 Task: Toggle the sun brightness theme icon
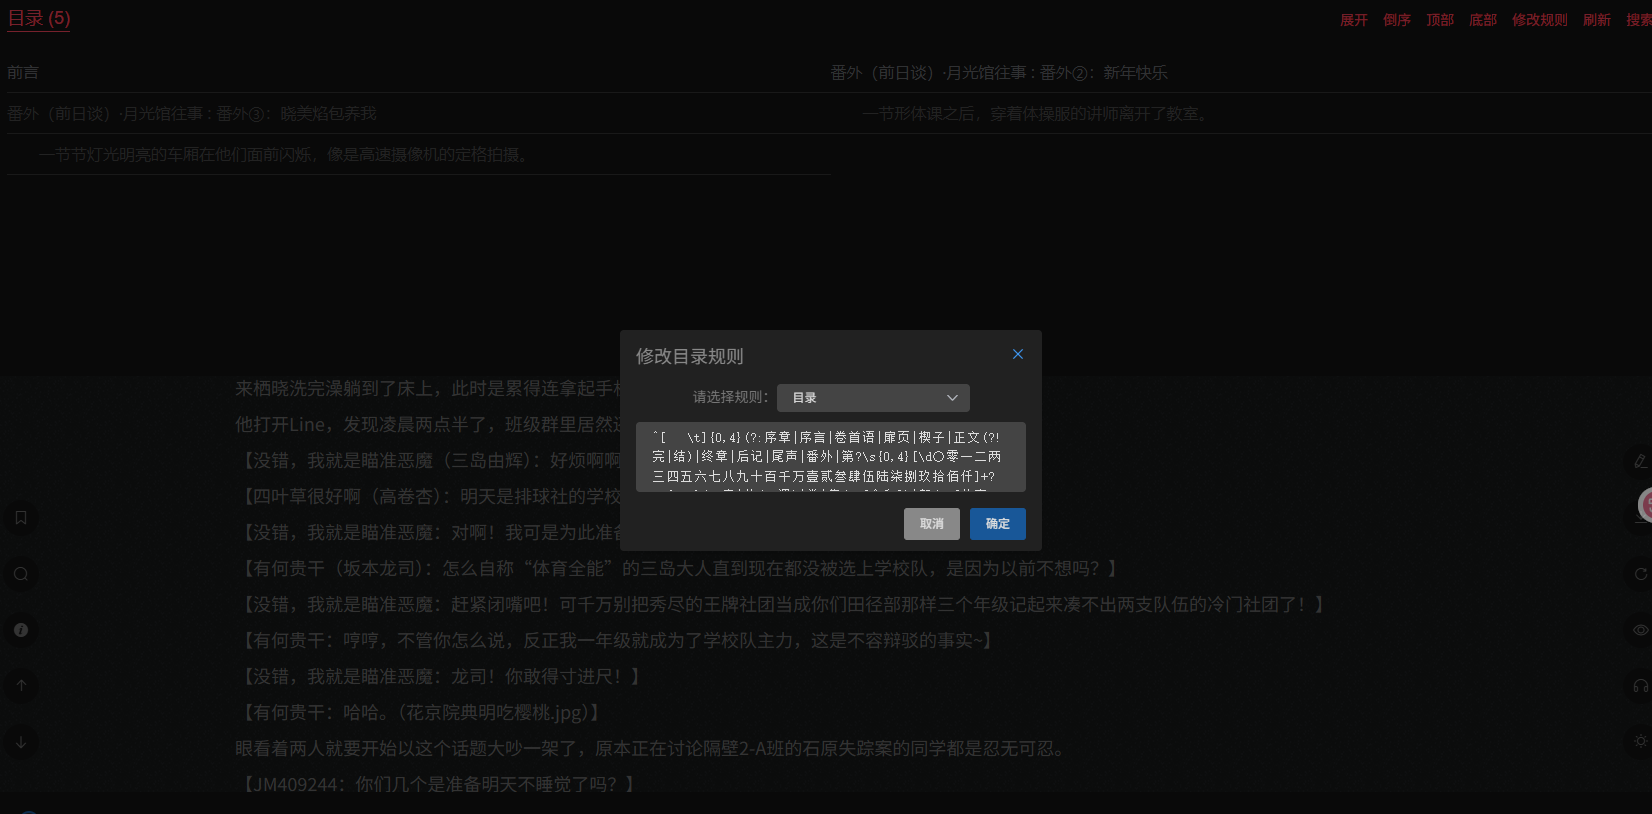1640,742
